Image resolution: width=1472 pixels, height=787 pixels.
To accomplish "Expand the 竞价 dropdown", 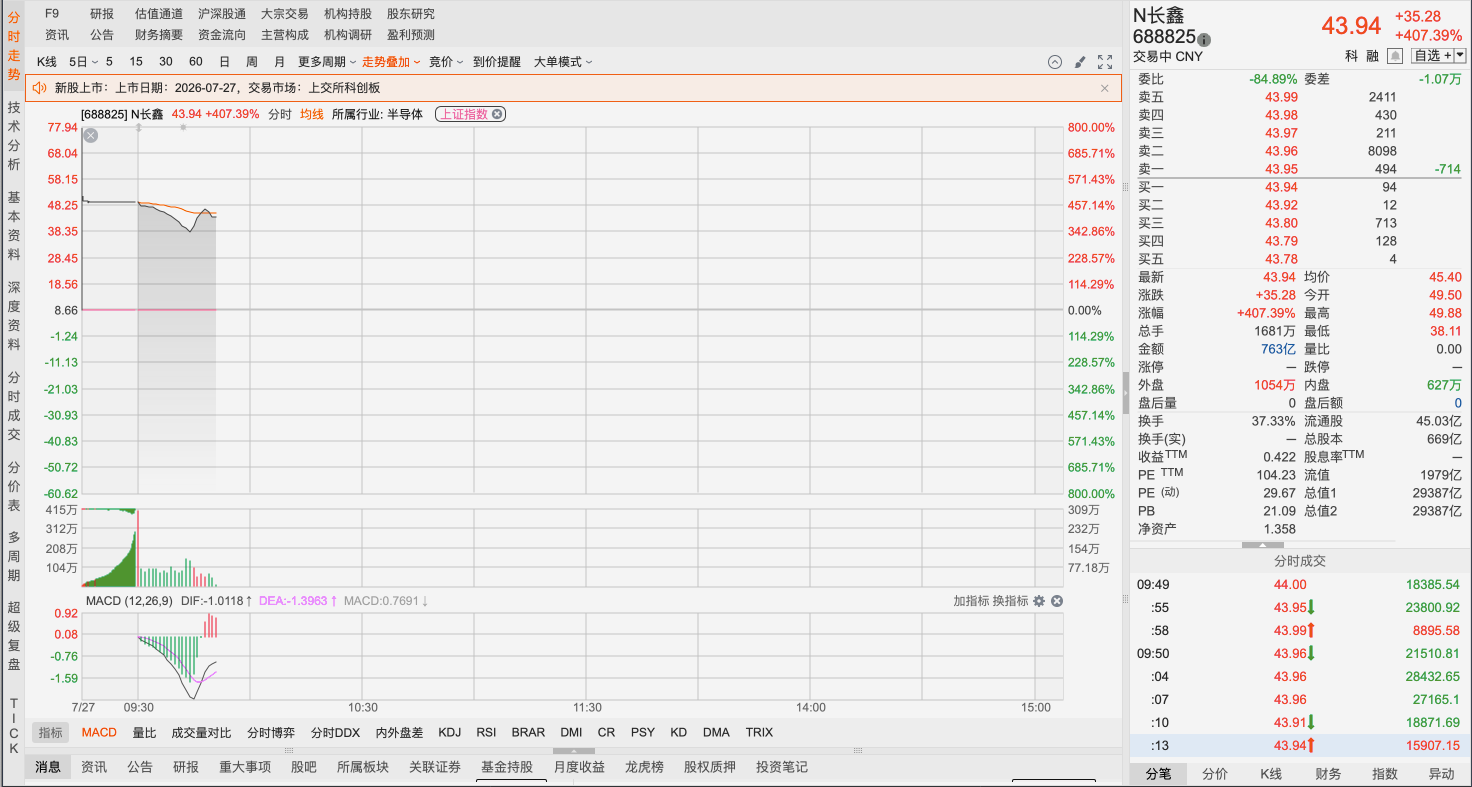I will click(446, 62).
